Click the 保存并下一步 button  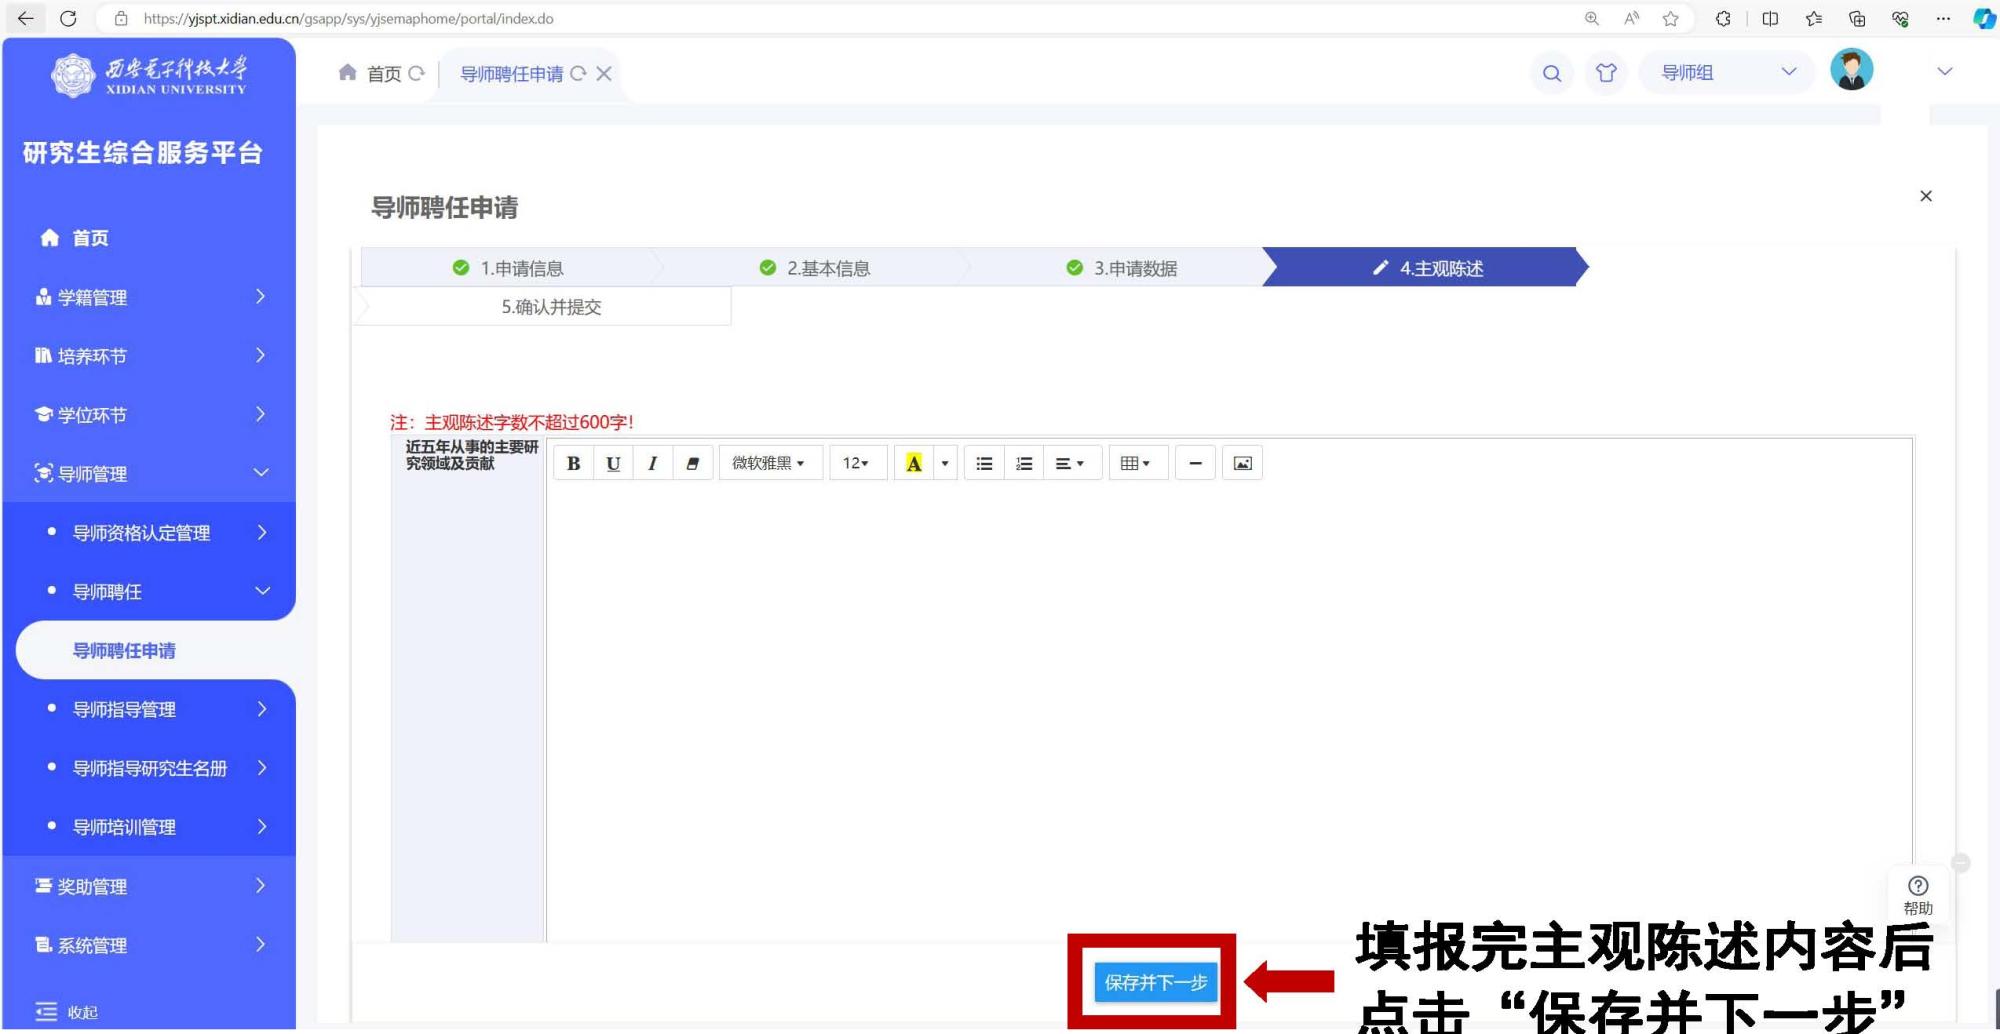[x=1155, y=982]
